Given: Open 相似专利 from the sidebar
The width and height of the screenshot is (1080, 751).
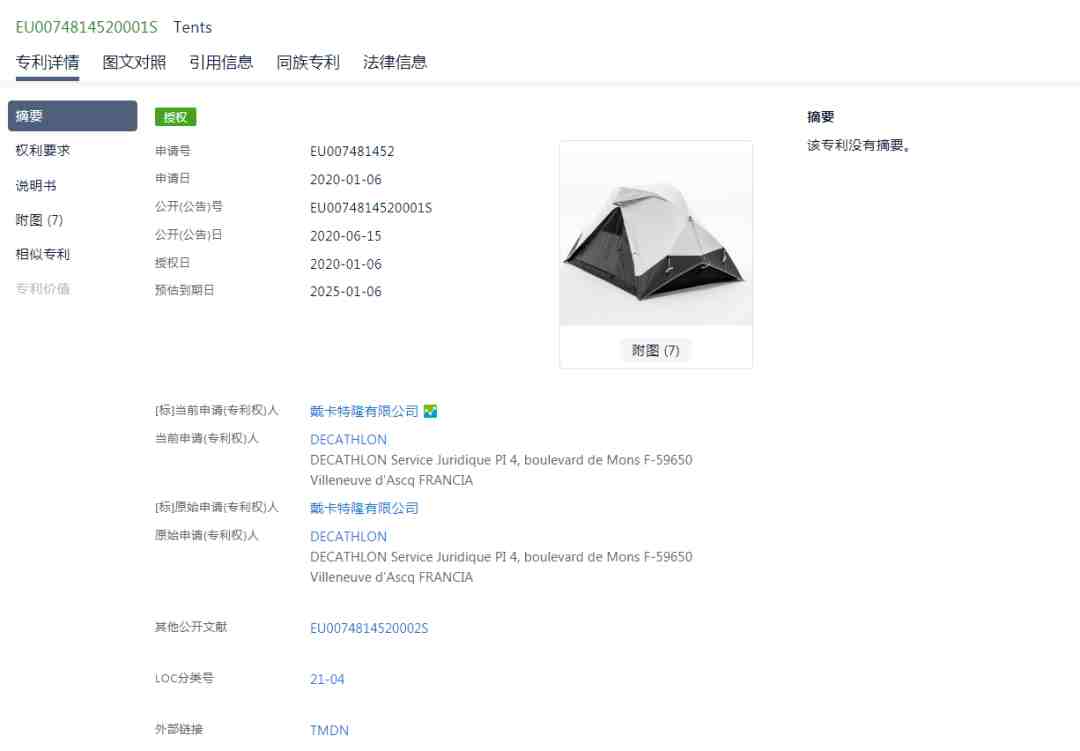Looking at the screenshot, I should [x=43, y=254].
